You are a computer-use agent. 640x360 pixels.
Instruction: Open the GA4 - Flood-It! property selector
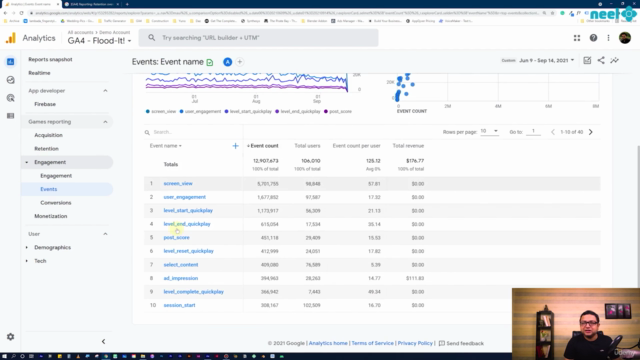(99, 41)
